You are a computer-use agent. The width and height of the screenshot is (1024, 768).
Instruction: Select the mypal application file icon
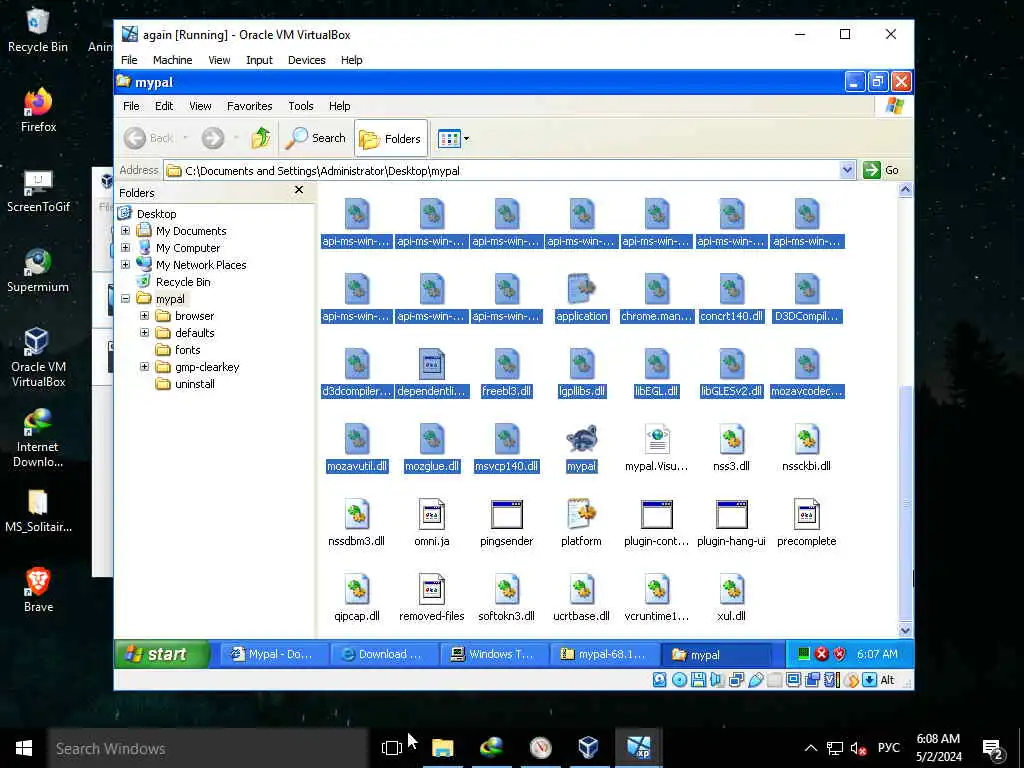581,439
